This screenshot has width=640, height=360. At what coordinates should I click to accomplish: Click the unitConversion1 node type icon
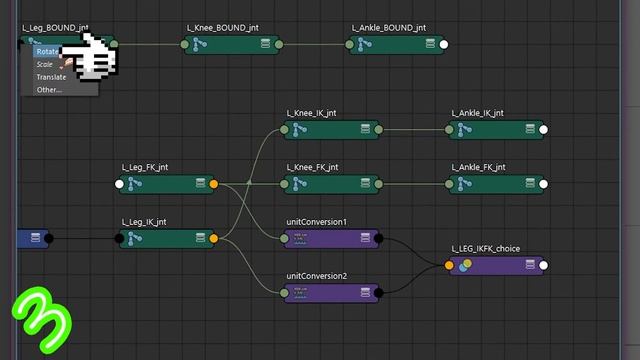[300, 238]
